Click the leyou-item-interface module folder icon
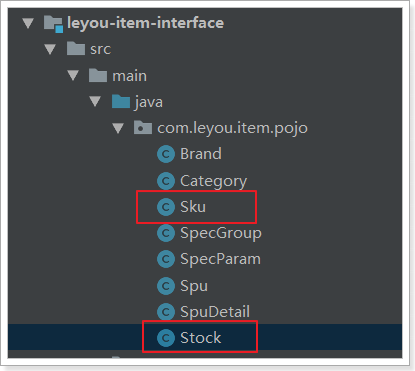Viewport: 415px width, 371px height. pos(53,24)
